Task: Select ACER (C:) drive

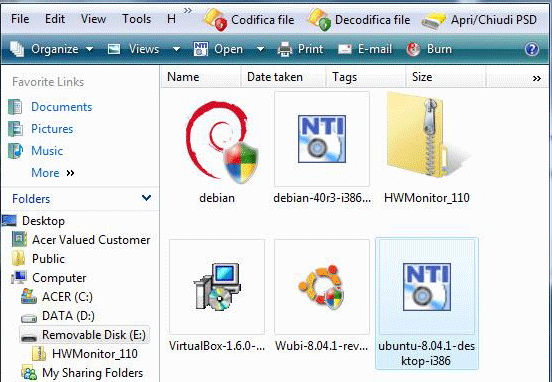Action: pyautogui.click(x=67, y=297)
